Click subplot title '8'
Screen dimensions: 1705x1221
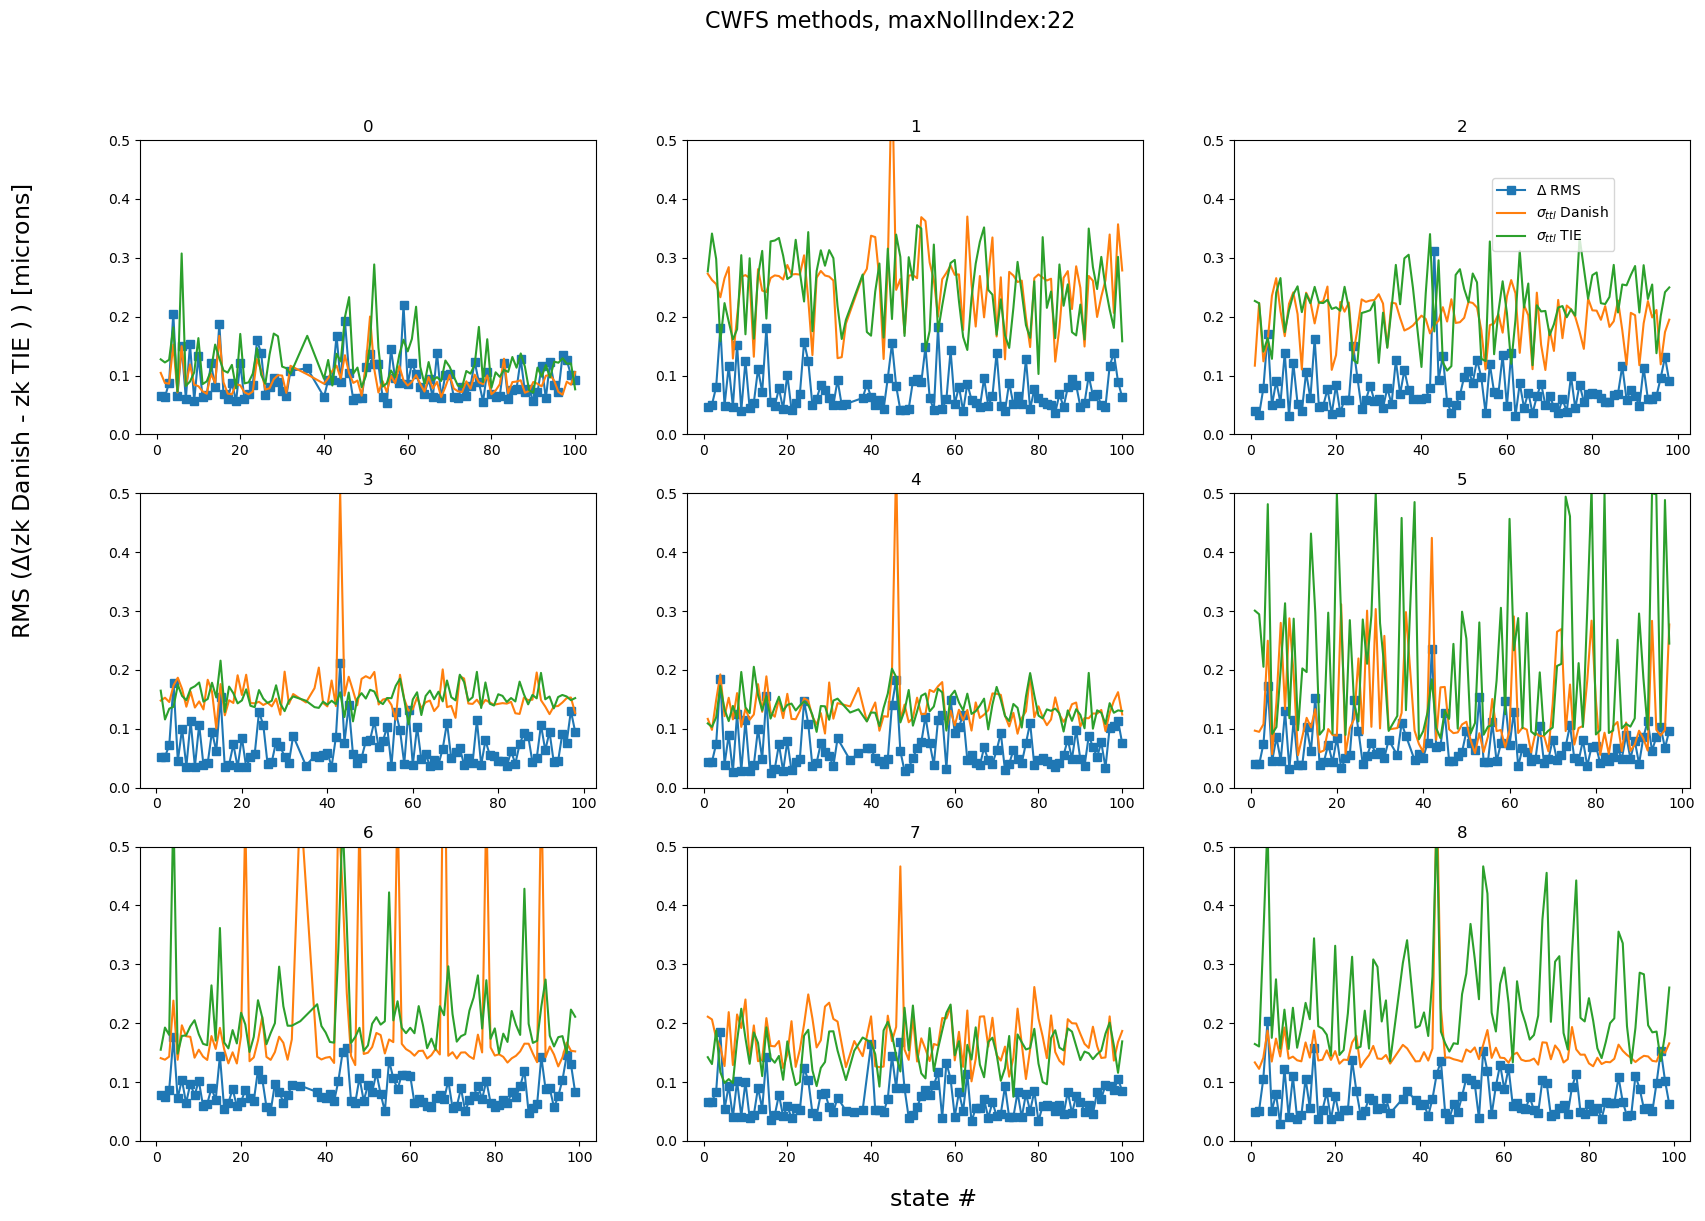(x=1462, y=833)
